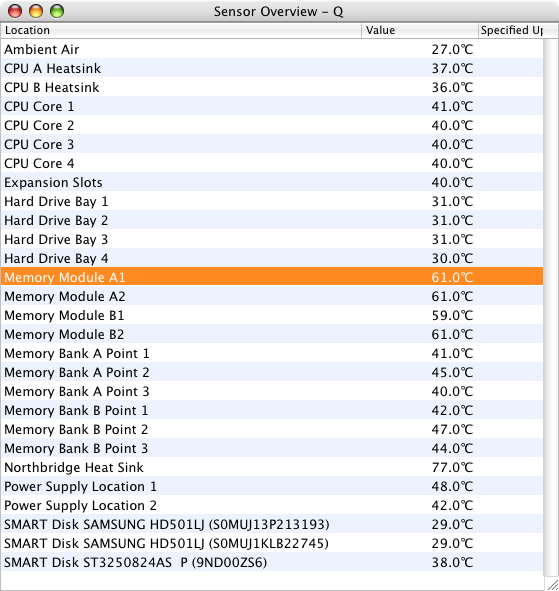Select Power Supply Location 1 row
Viewport: 559px width, 591px height.
click(272, 486)
